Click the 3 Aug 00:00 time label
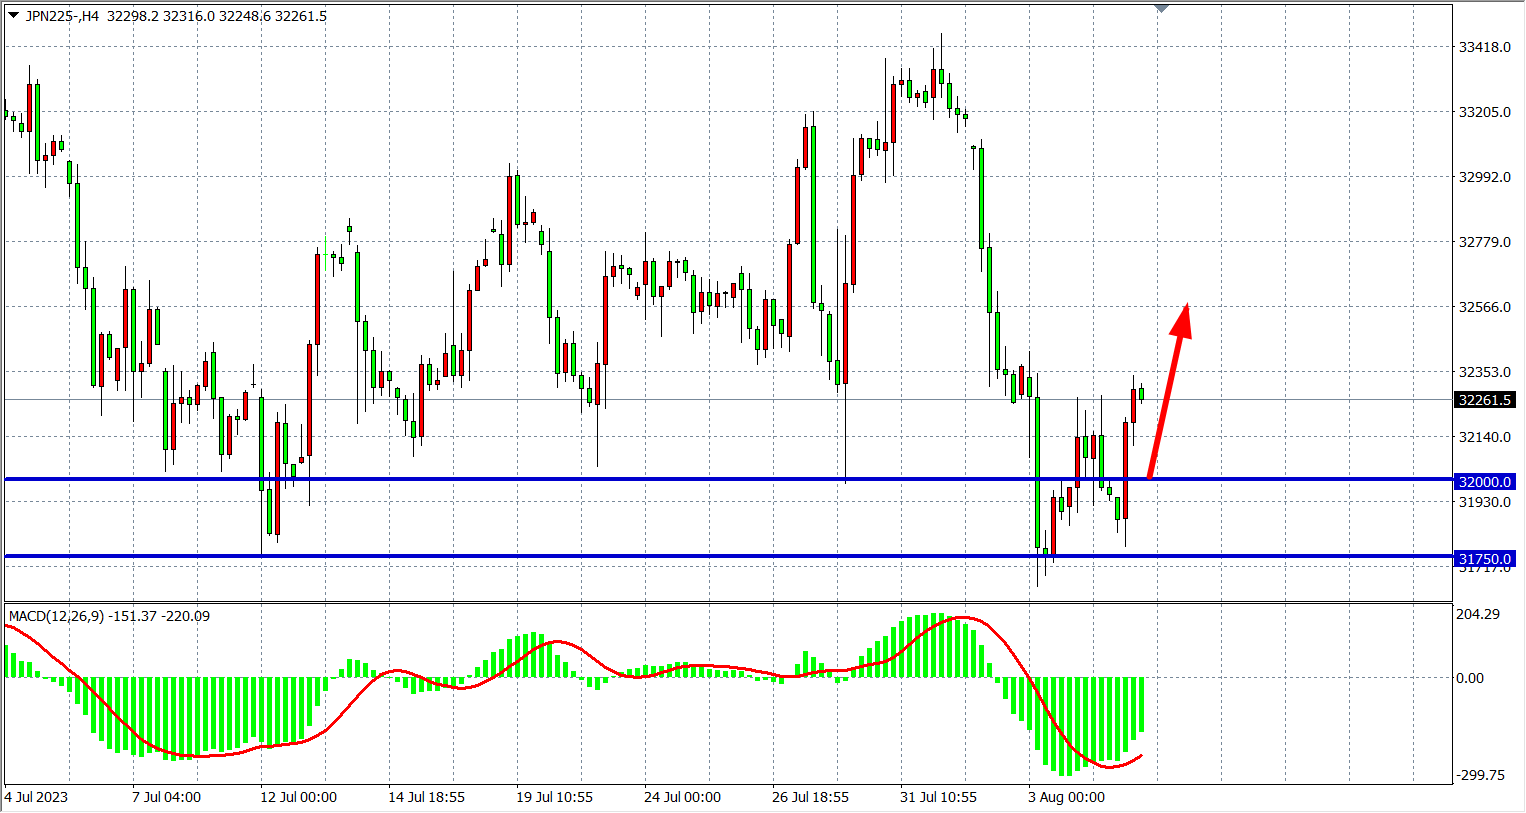 pos(1066,797)
